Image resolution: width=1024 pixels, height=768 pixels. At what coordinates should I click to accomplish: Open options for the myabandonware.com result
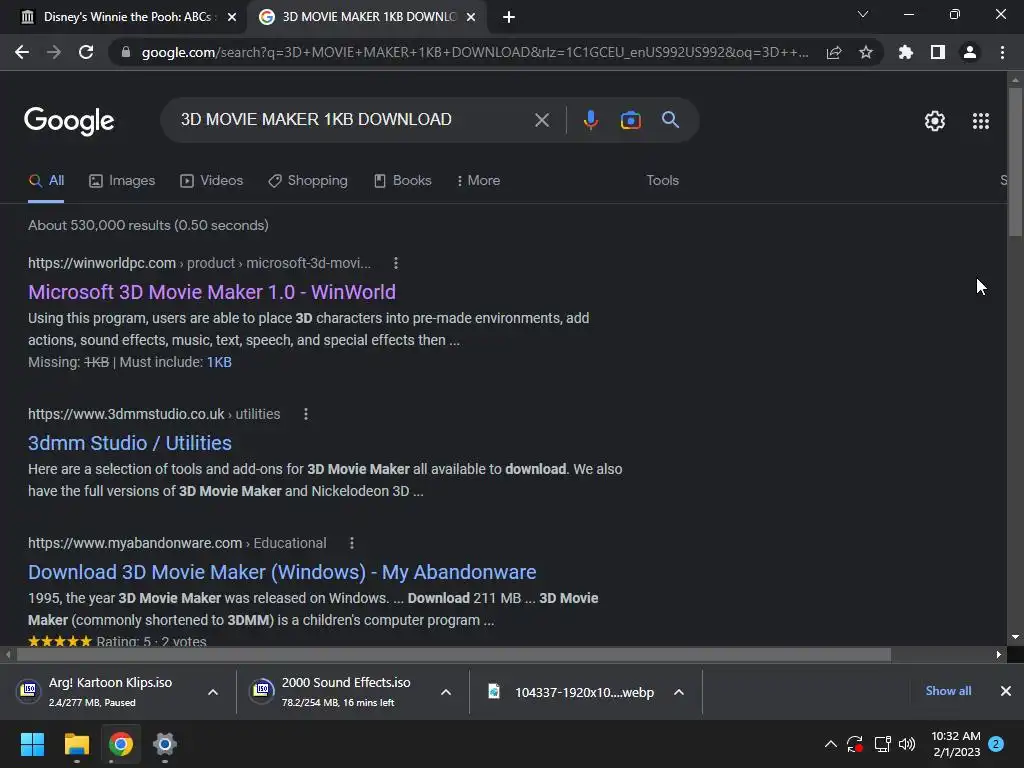point(351,543)
